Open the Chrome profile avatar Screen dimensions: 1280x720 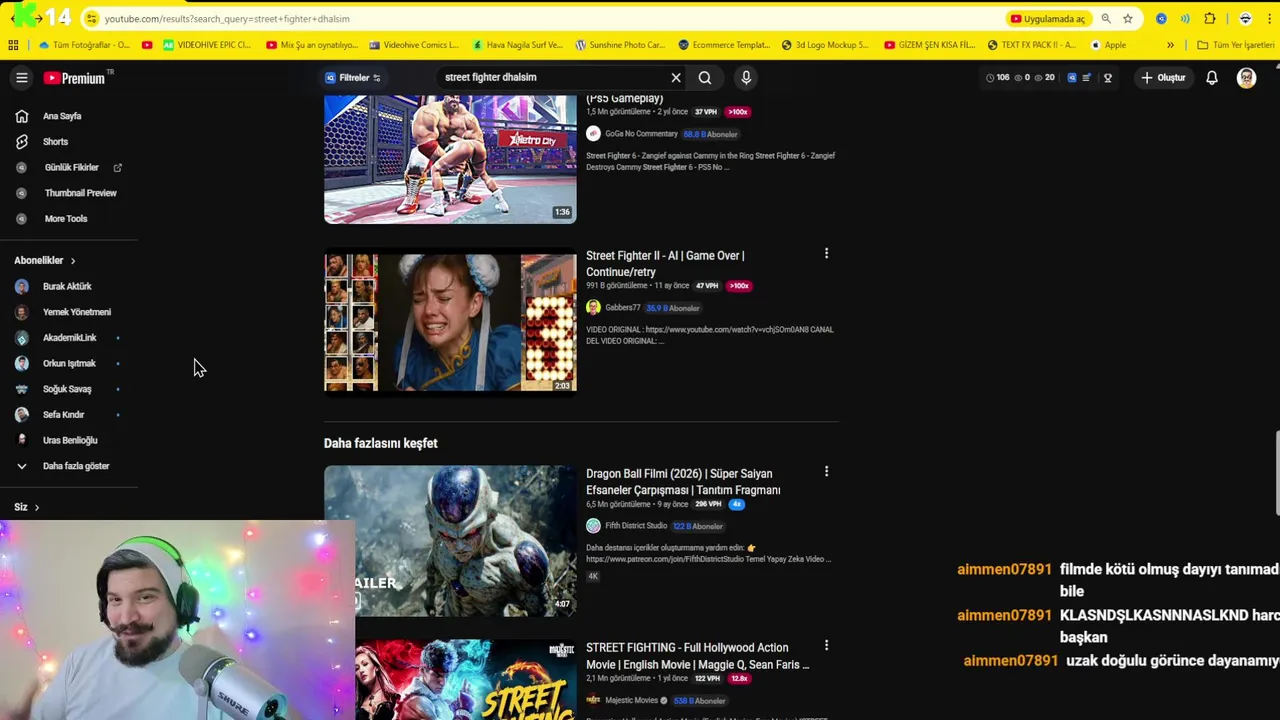pyautogui.click(x=1245, y=19)
